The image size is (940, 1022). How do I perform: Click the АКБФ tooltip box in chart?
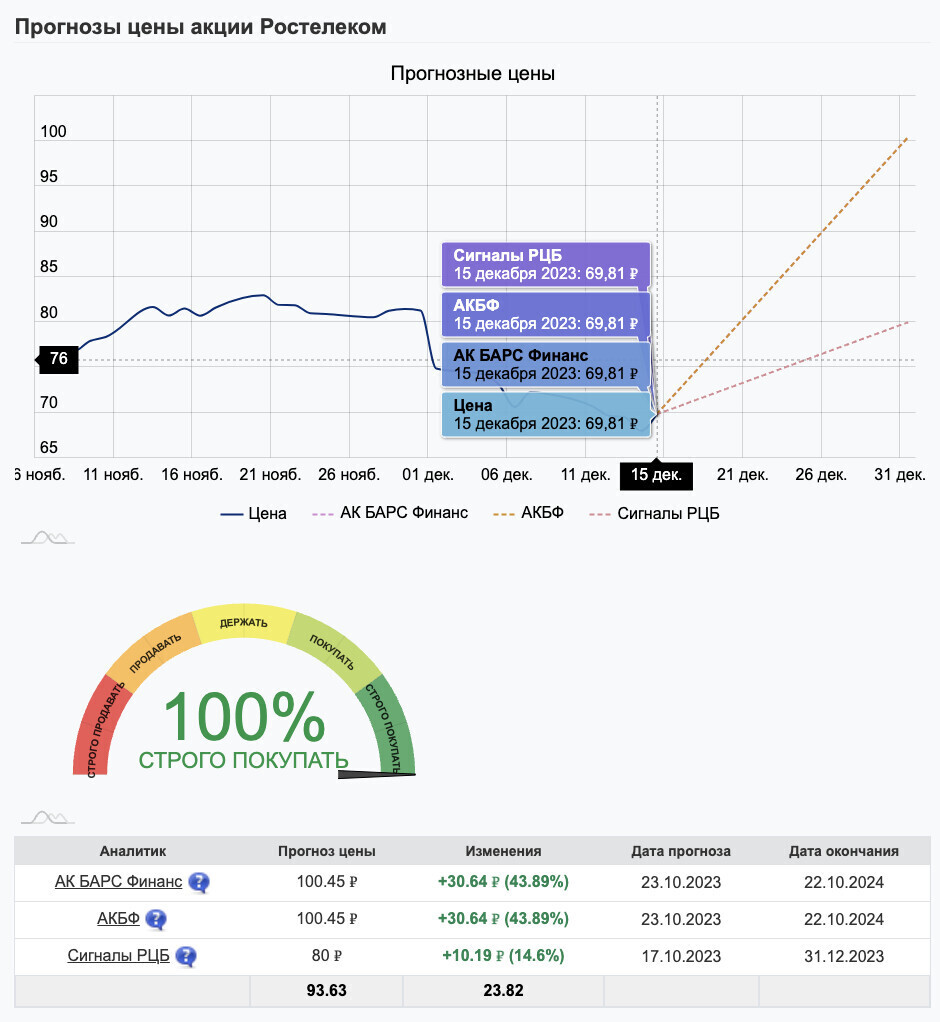click(x=546, y=314)
